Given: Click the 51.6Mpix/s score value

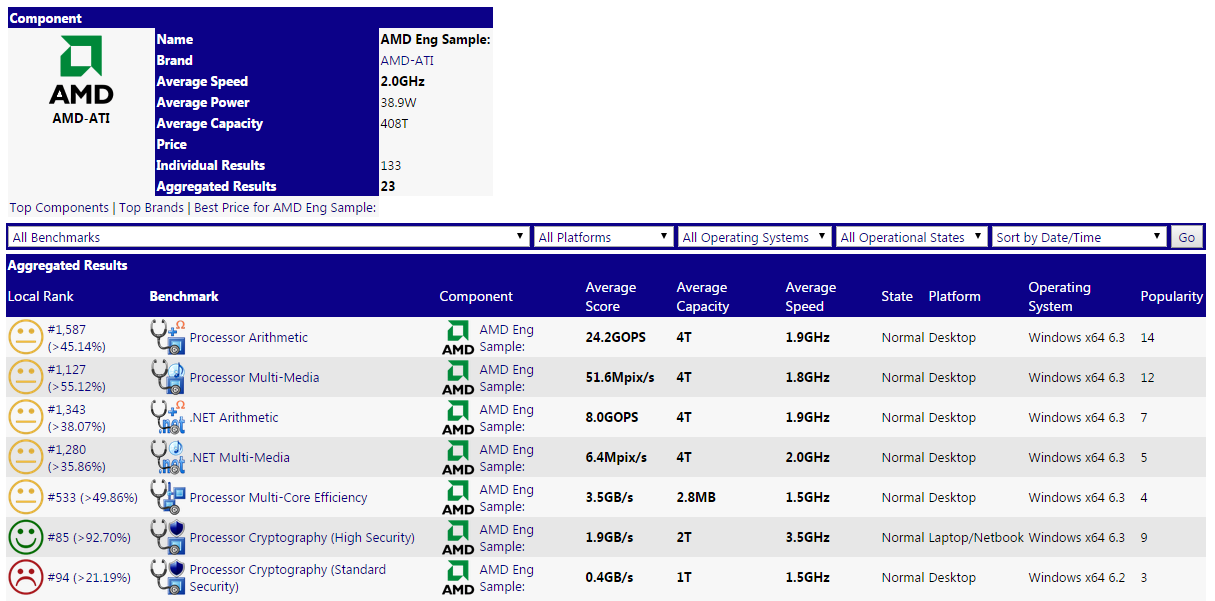Looking at the screenshot, I should [x=619, y=377].
